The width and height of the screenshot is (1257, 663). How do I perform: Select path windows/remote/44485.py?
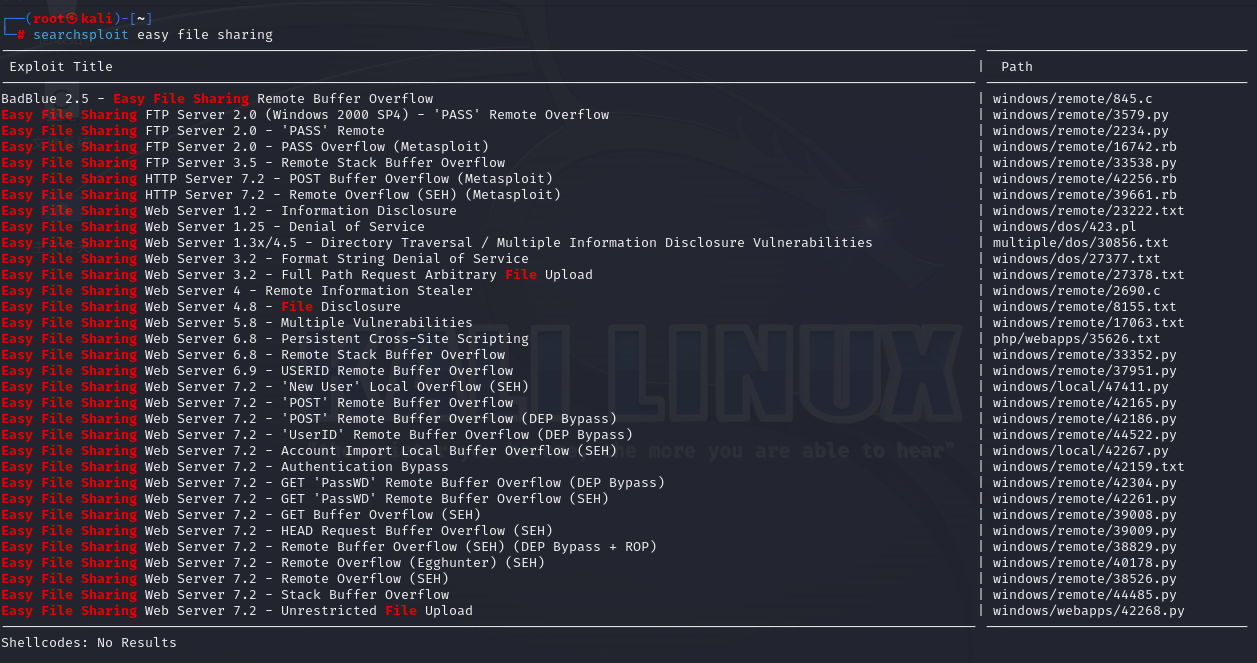(1085, 595)
